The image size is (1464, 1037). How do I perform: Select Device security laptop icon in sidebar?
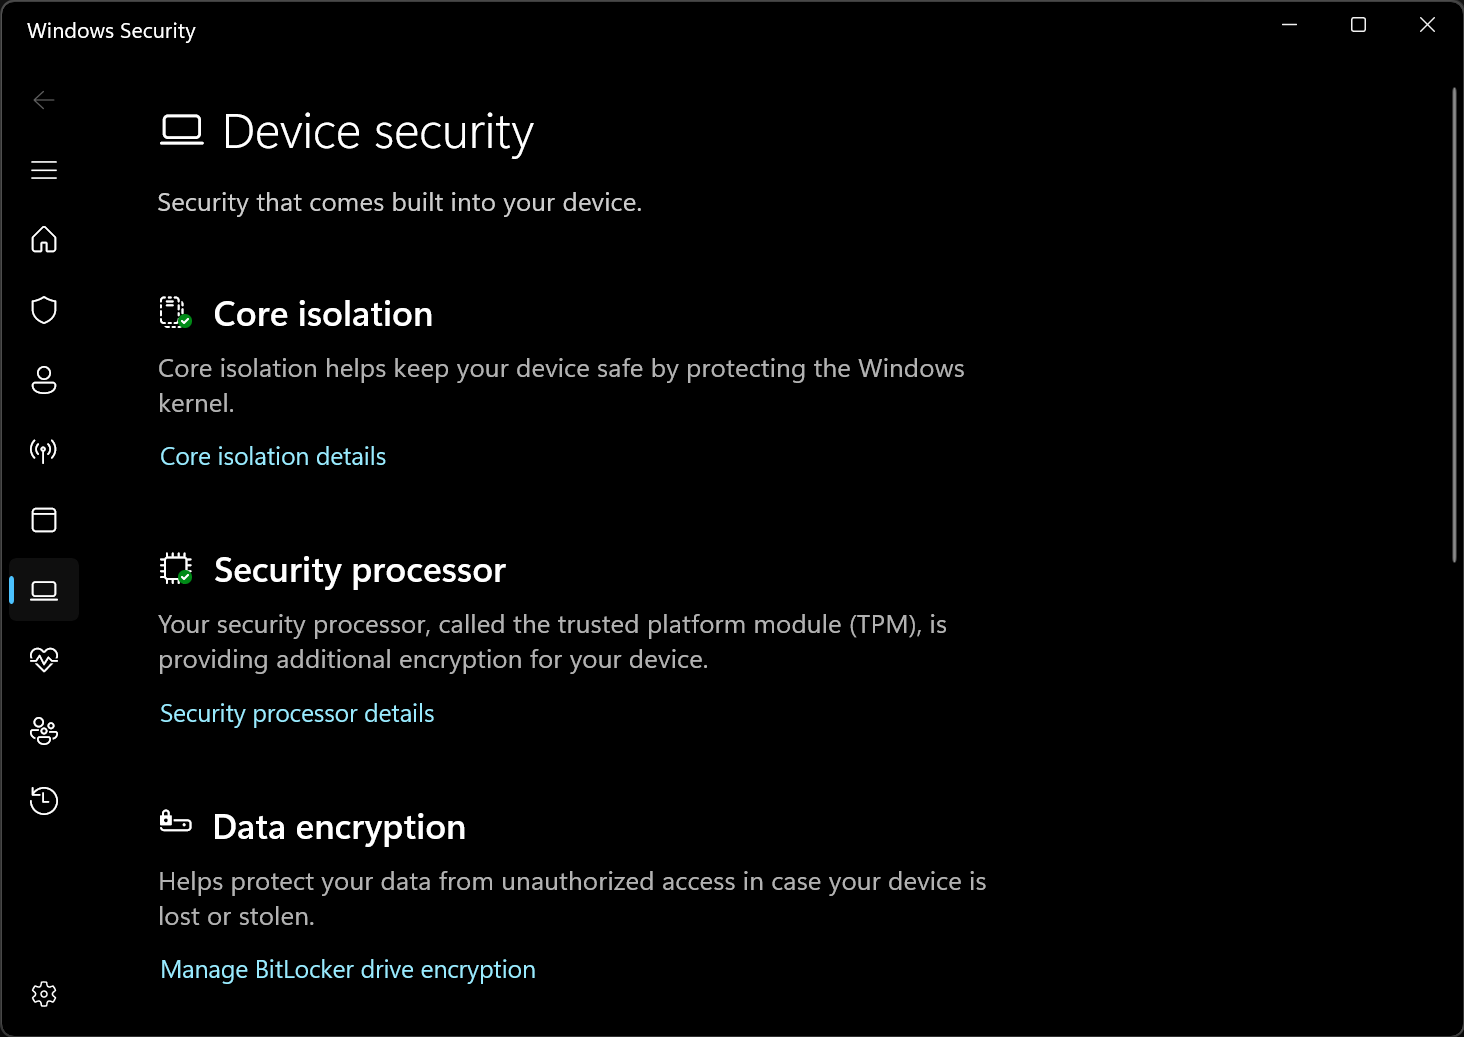click(44, 590)
